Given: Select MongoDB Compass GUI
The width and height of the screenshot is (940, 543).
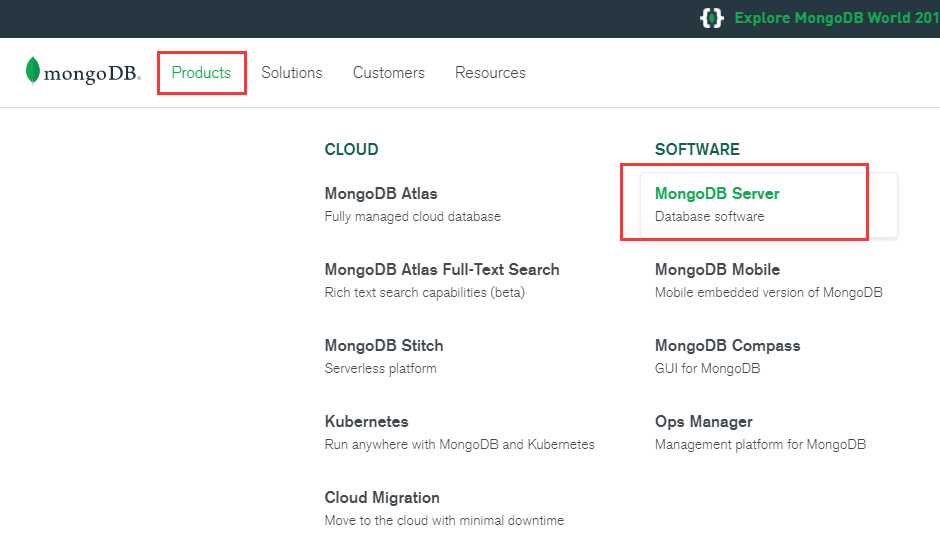Looking at the screenshot, I should [727, 346].
